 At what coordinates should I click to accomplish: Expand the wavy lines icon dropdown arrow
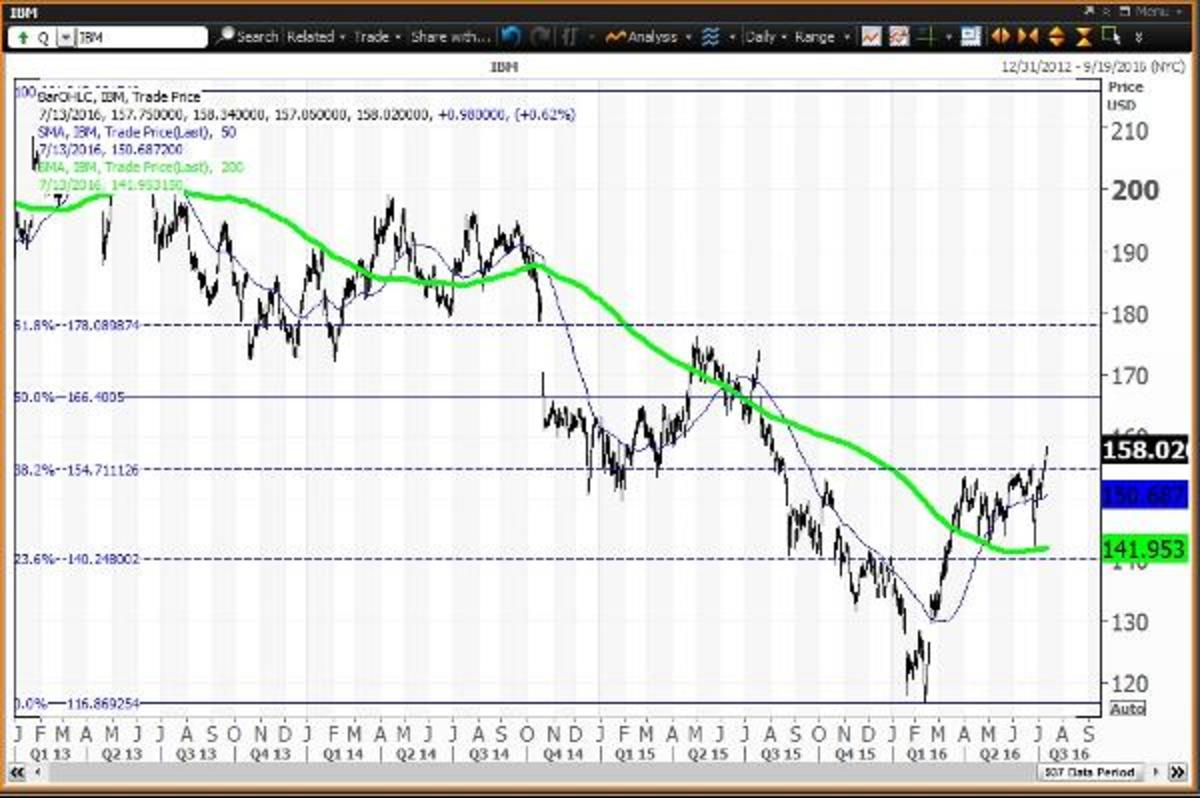(x=732, y=37)
